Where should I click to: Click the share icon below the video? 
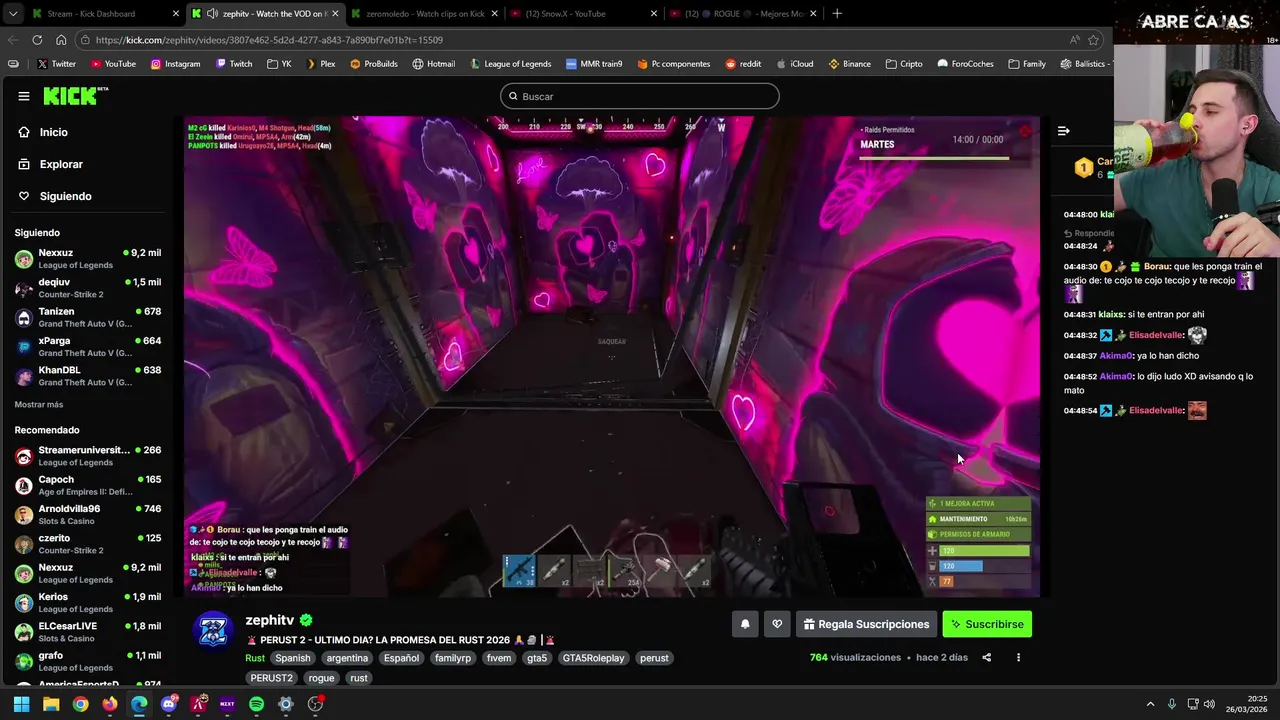(x=987, y=658)
